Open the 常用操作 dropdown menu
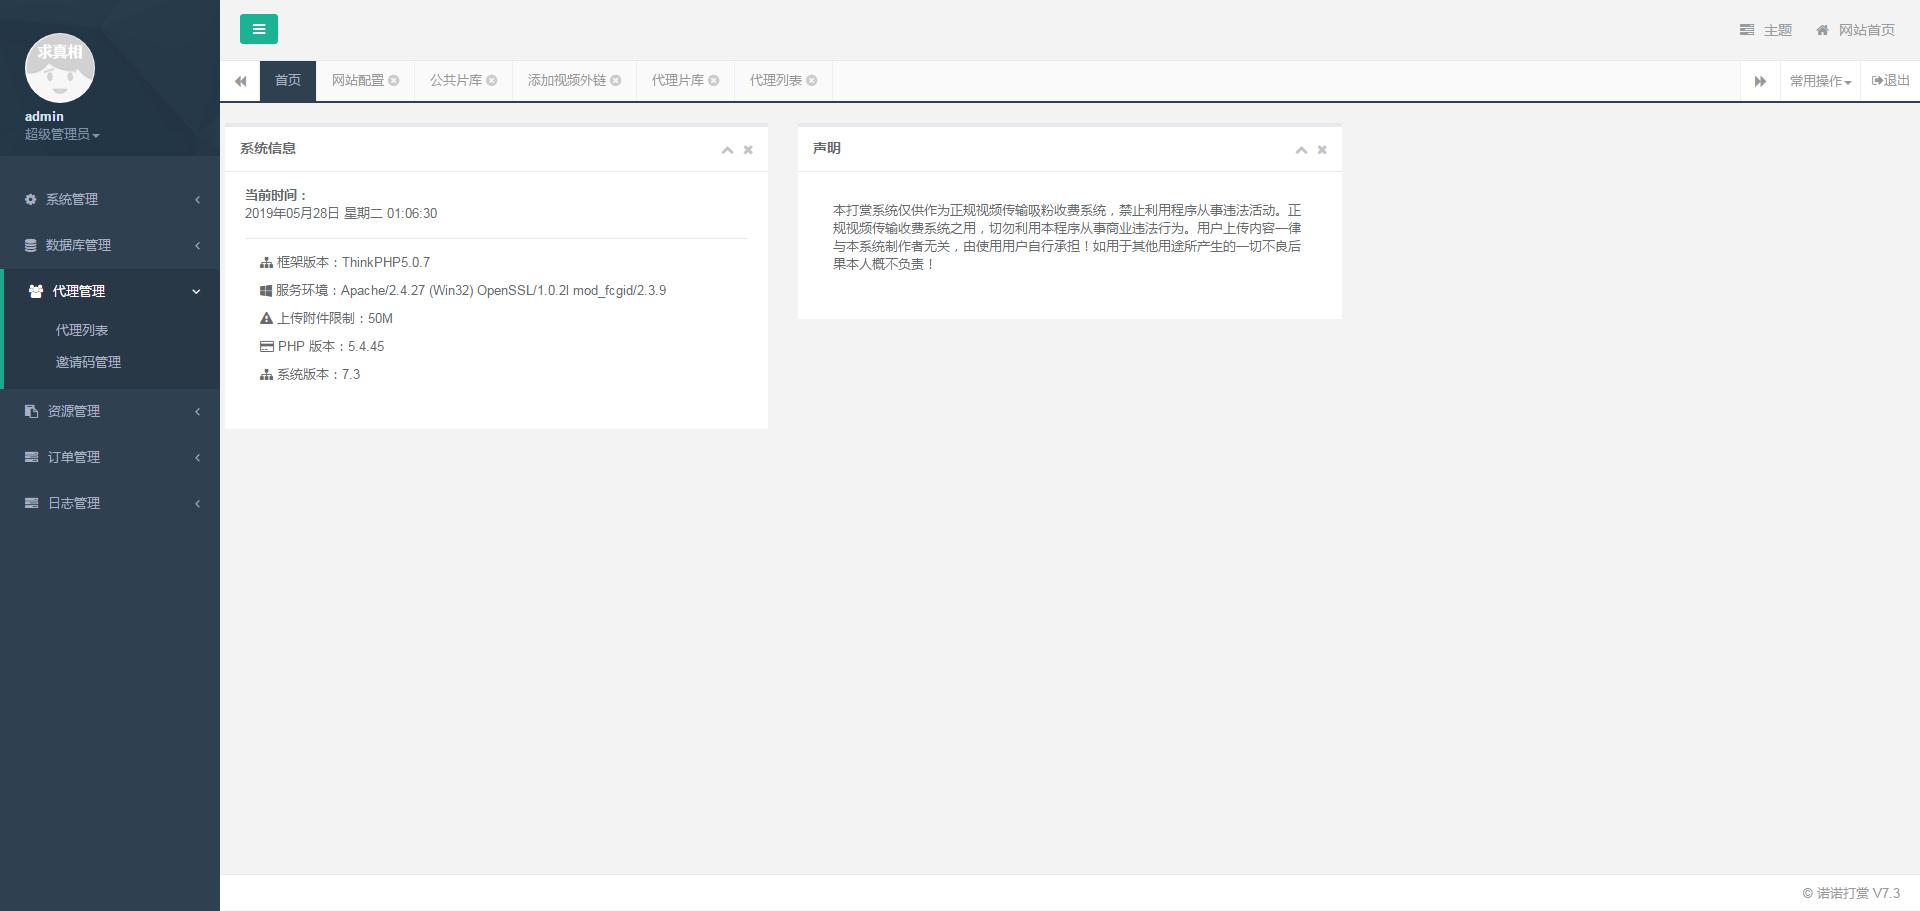 click(x=1819, y=81)
